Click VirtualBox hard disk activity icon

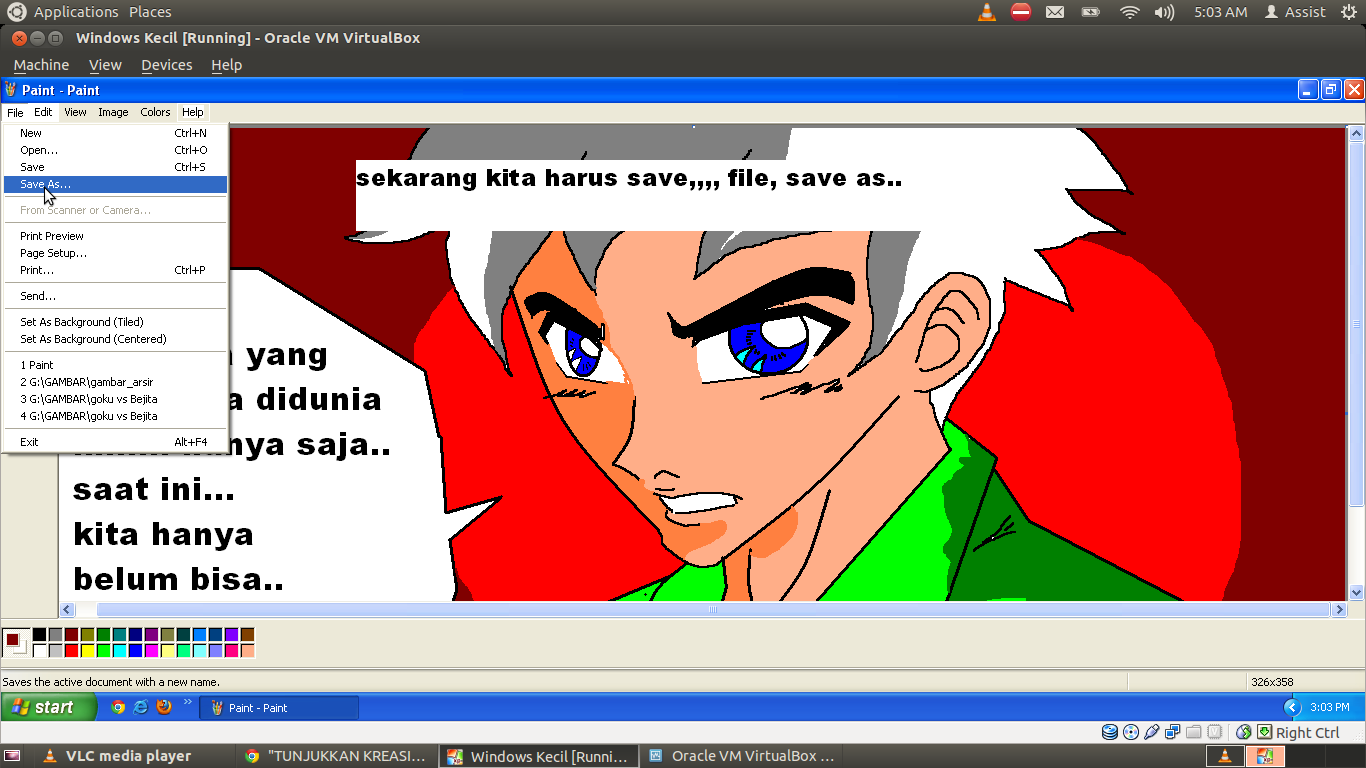(x=1110, y=732)
